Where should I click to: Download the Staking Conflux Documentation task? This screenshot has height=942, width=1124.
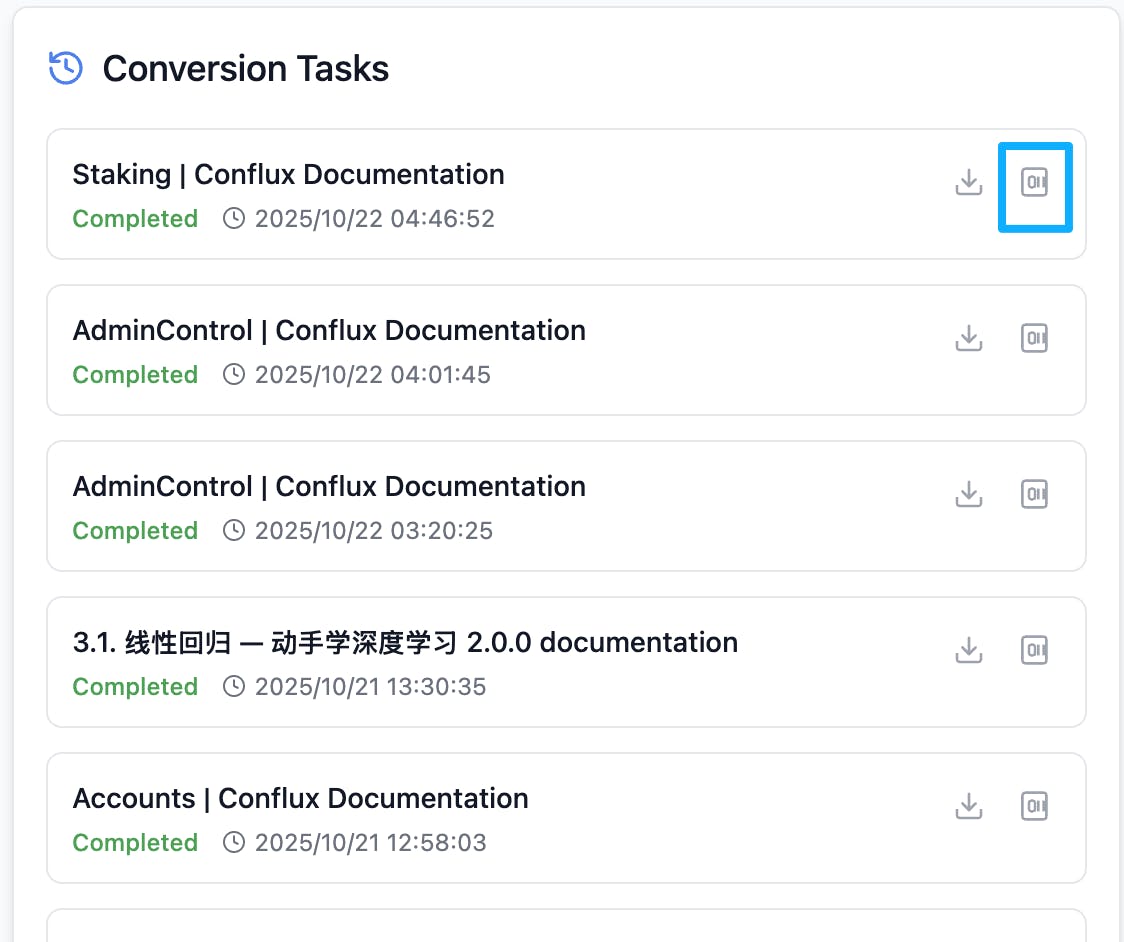click(968, 183)
